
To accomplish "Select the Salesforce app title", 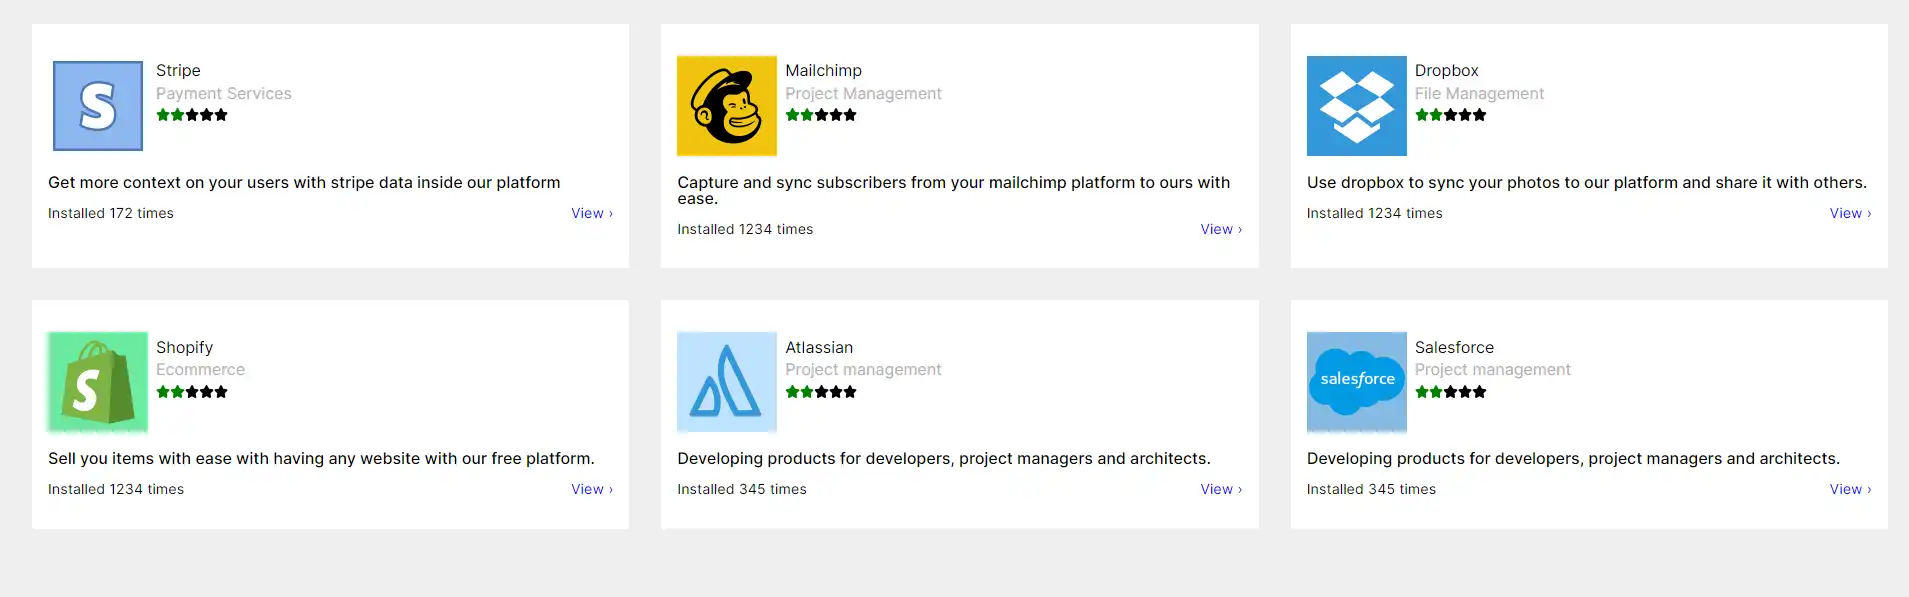I will pos(1454,347).
